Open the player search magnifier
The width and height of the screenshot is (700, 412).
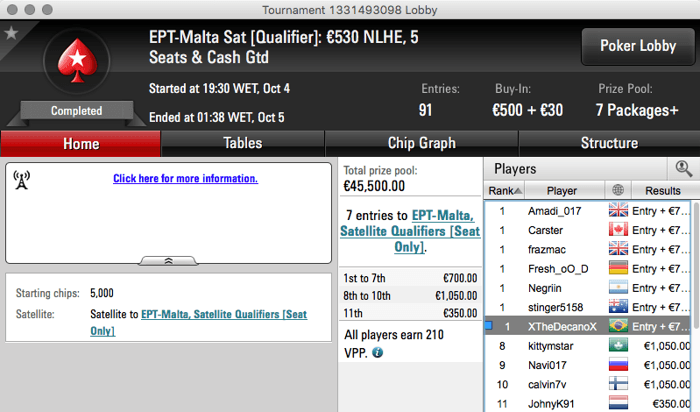click(683, 169)
